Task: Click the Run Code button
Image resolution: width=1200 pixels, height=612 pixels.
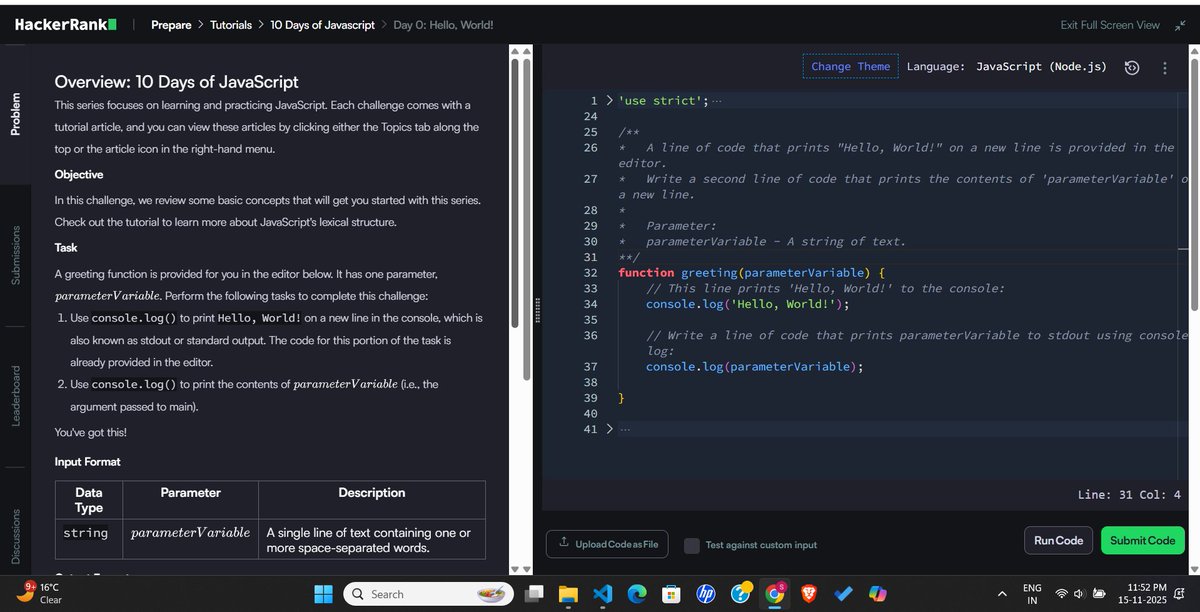Action: coord(1058,540)
